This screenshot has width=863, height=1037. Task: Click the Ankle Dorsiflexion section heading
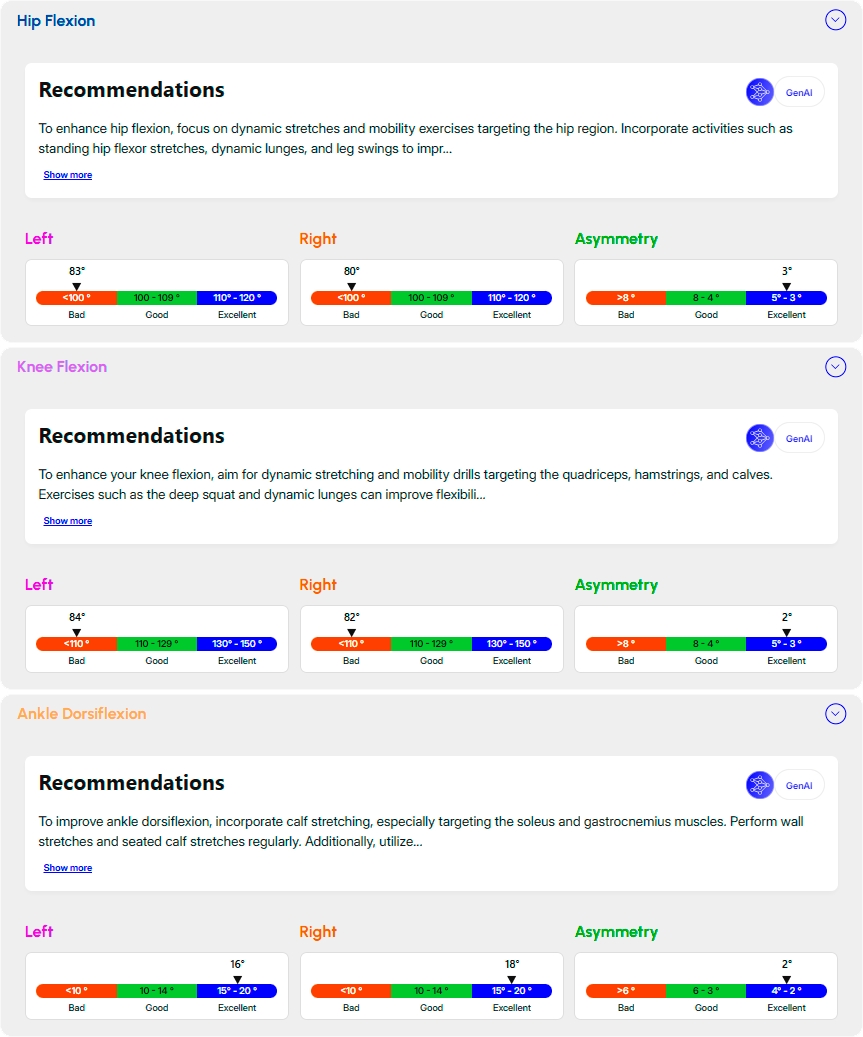click(82, 714)
